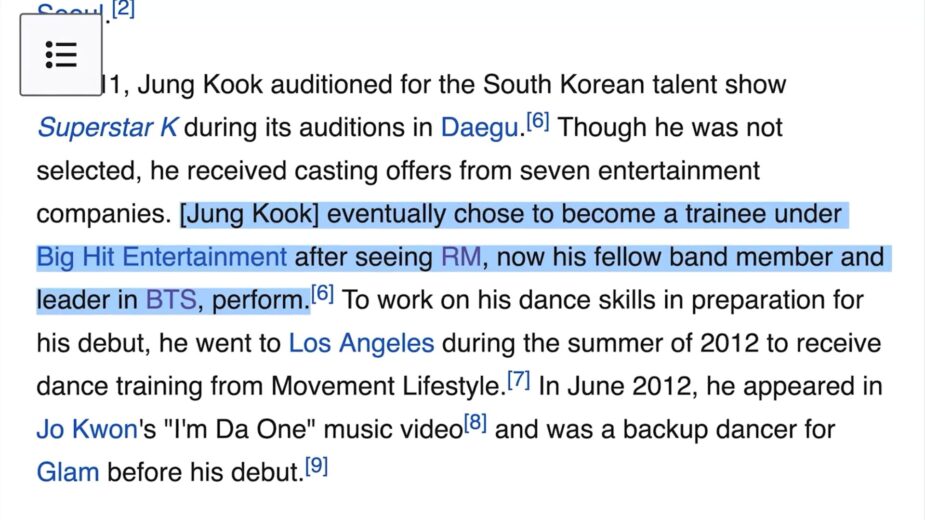
Task: Open citation [8] after music video
Action: tap(475, 424)
